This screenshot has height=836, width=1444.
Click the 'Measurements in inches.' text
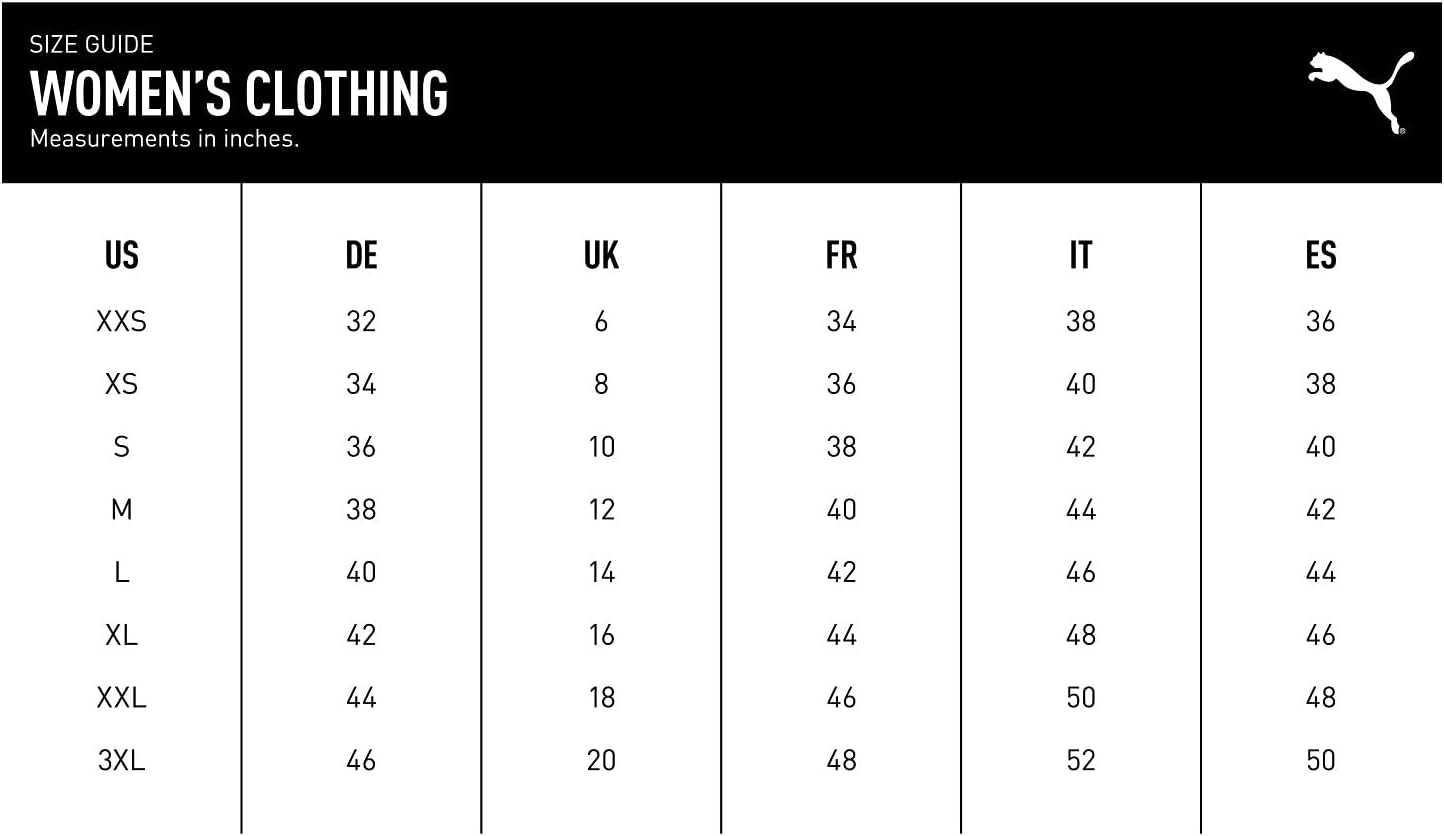165,139
